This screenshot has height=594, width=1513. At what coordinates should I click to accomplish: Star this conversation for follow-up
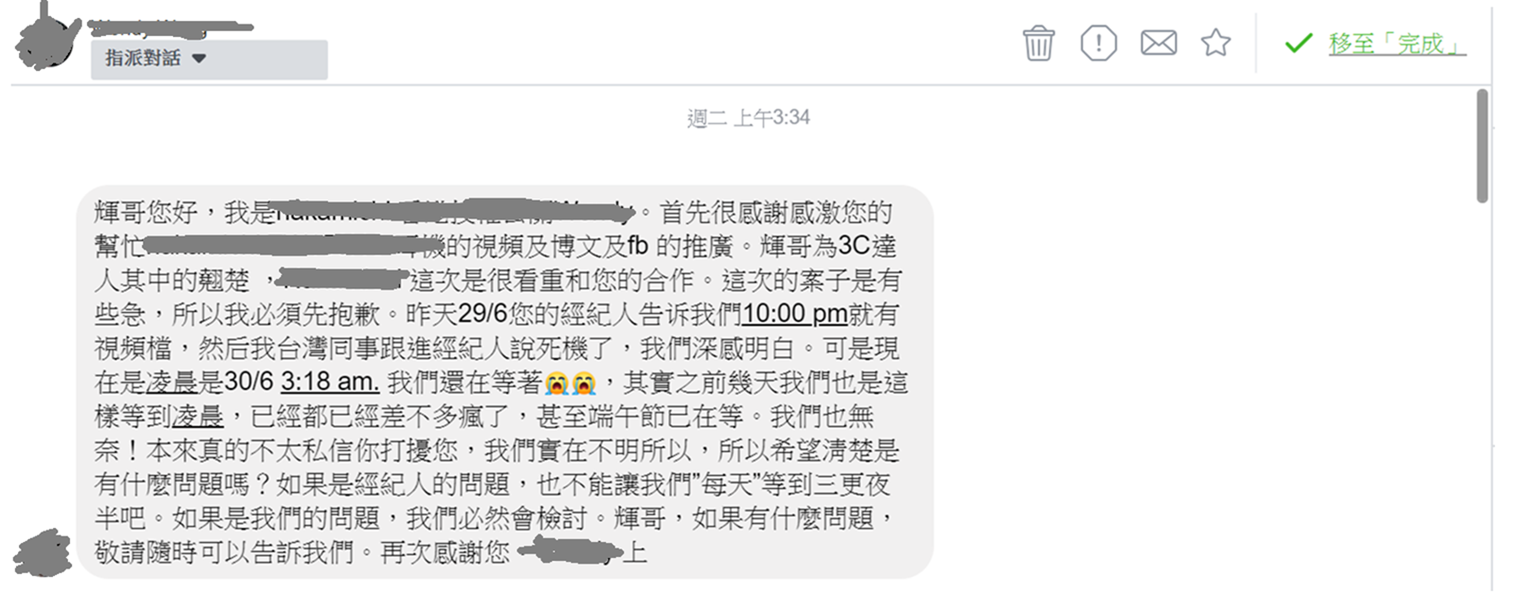pyautogui.click(x=1216, y=42)
